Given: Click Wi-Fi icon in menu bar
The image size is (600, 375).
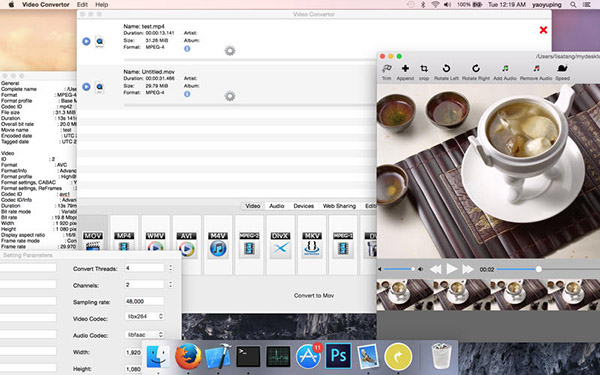Looking at the screenshot, I should [435, 5].
